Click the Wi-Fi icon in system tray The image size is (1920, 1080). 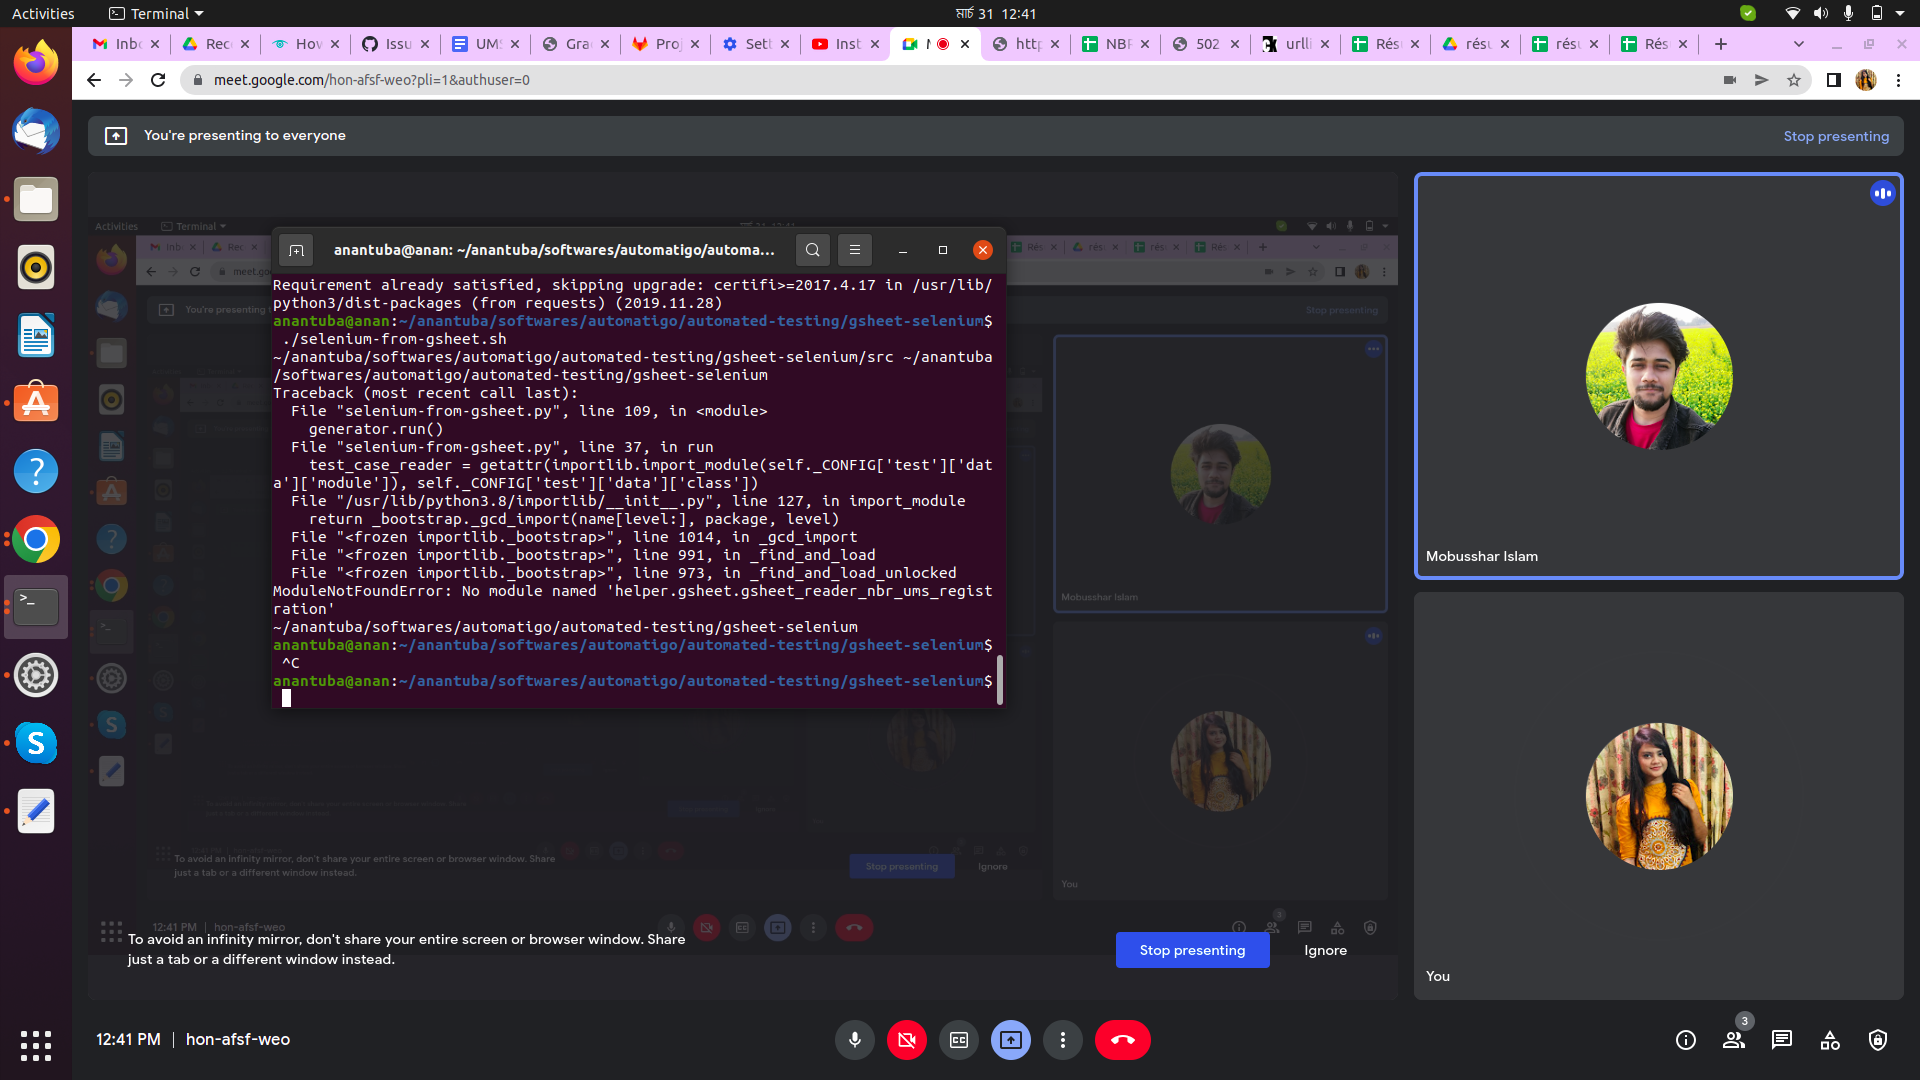tap(1792, 13)
